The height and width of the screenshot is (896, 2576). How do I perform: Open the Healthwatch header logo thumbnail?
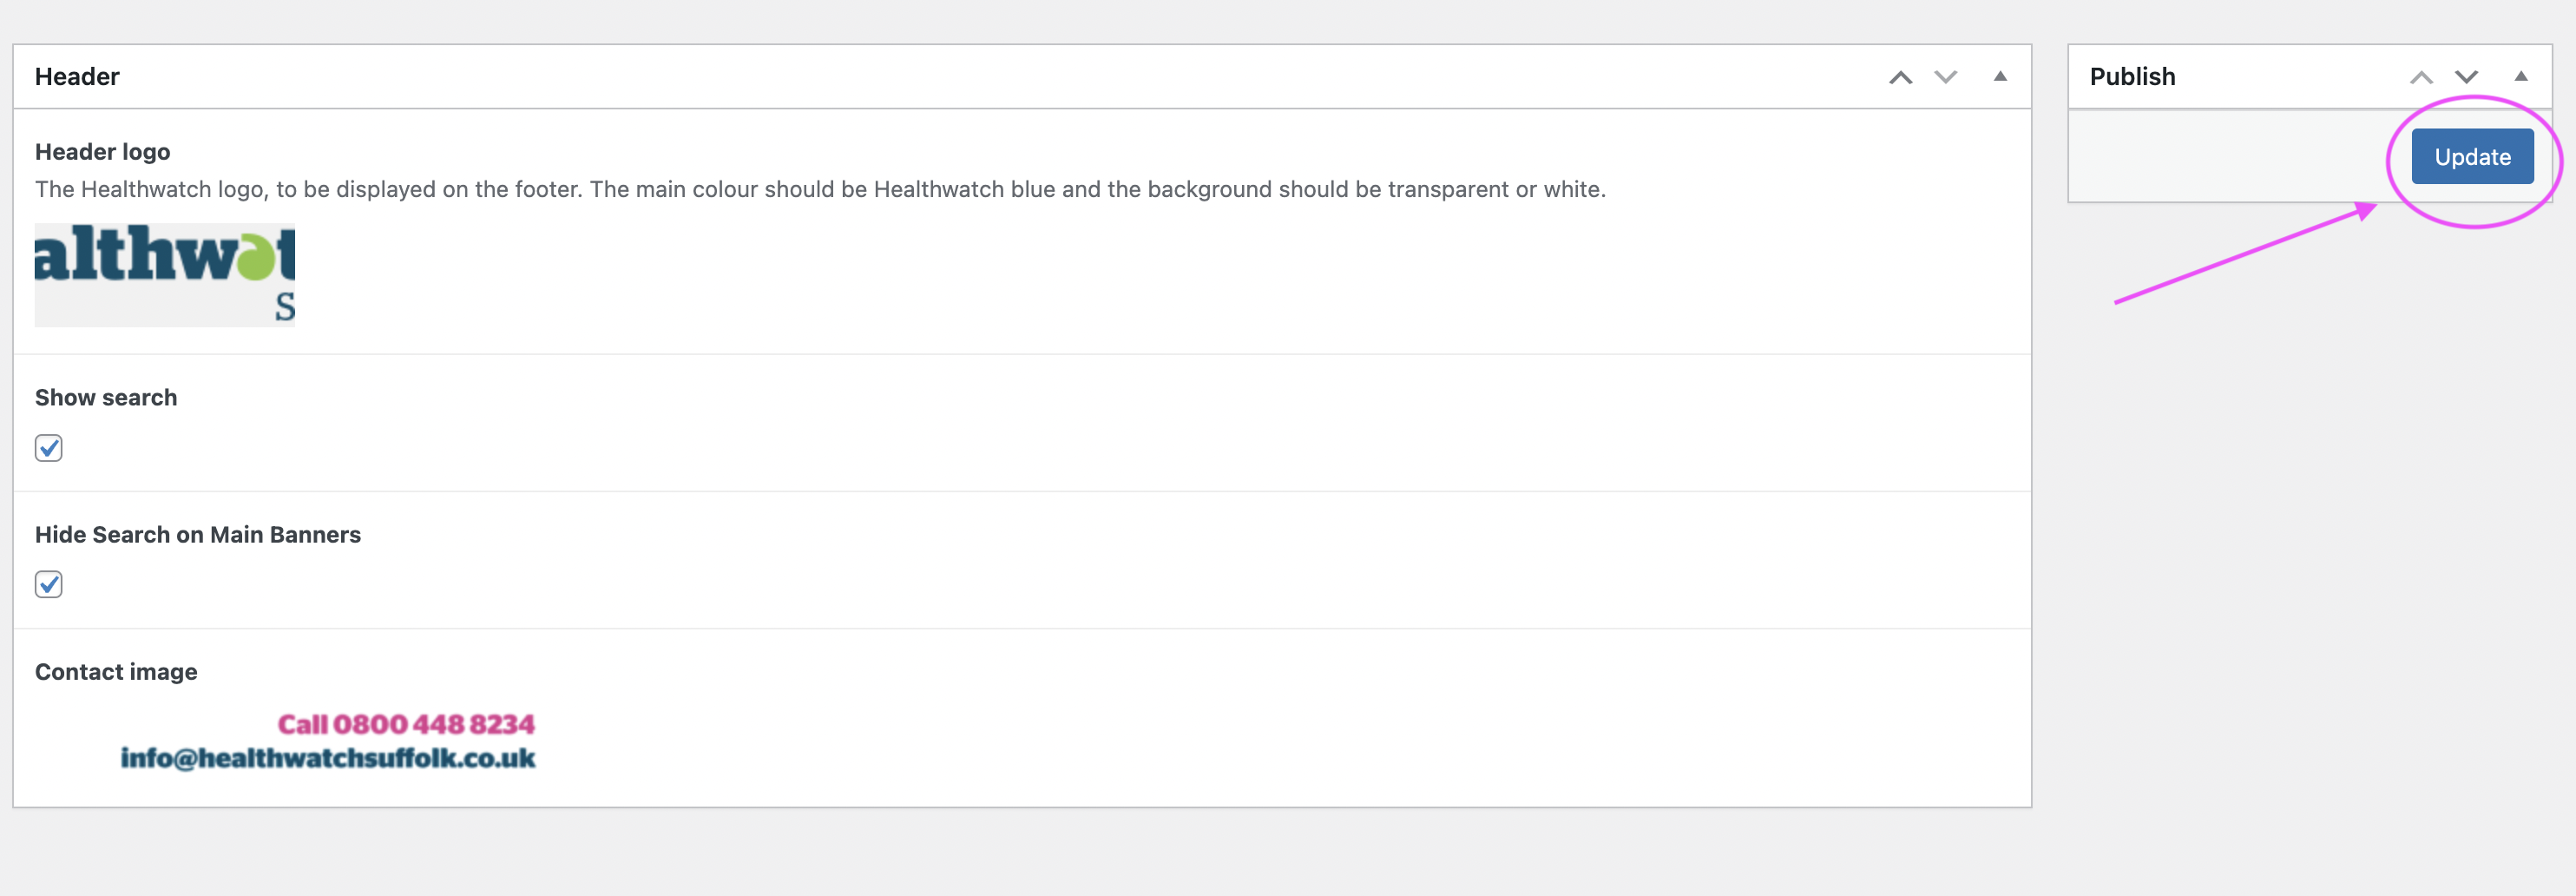165,275
